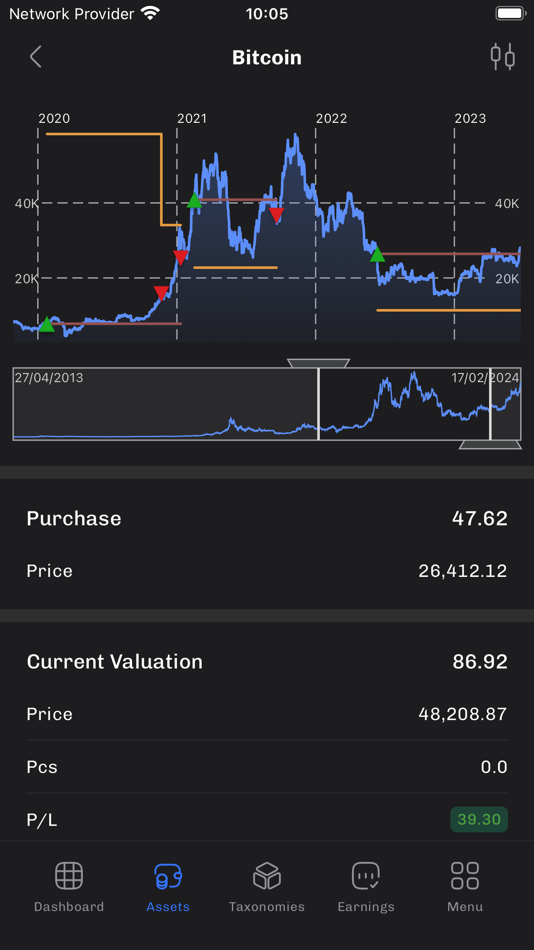Open the Dashboard tab
Viewport: 534px width, 950px height.
click(68, 887)
